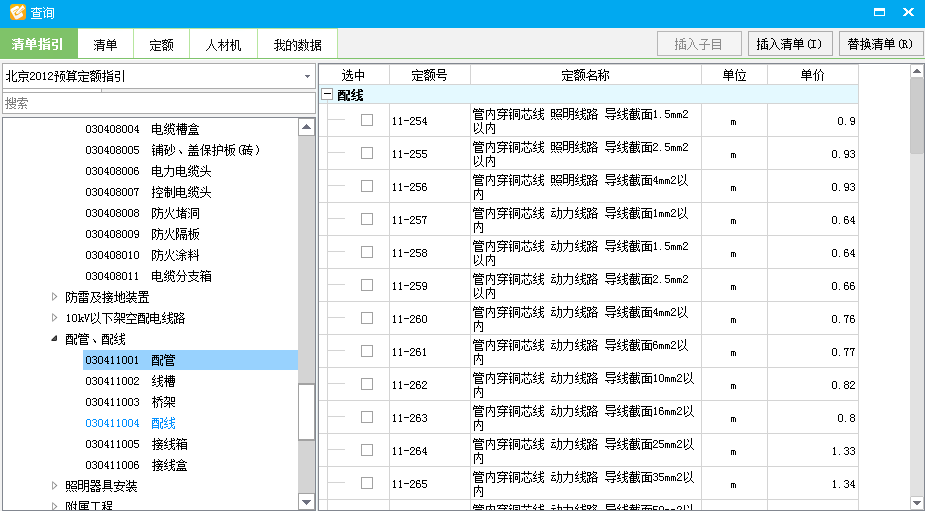Switch to the 我的数据 tab
Image resolution: width=925 pixels, height=511 pixels.
[x=298, y=44]
